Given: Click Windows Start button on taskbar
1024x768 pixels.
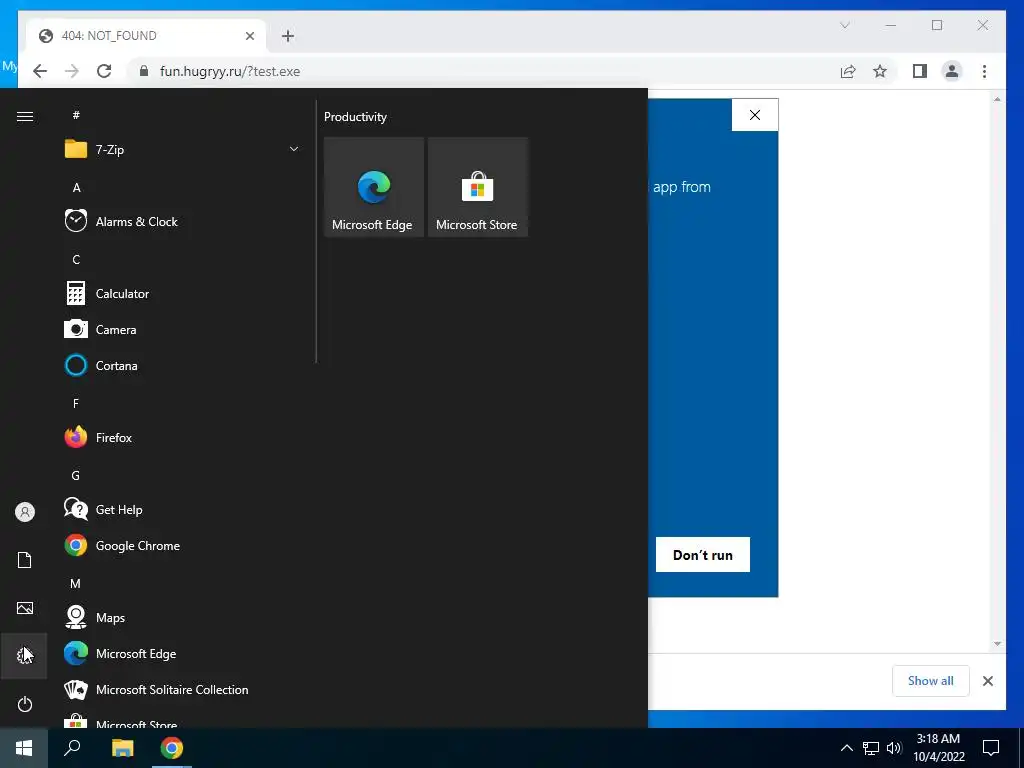Looking at the screenshot, I should [24, 748].
